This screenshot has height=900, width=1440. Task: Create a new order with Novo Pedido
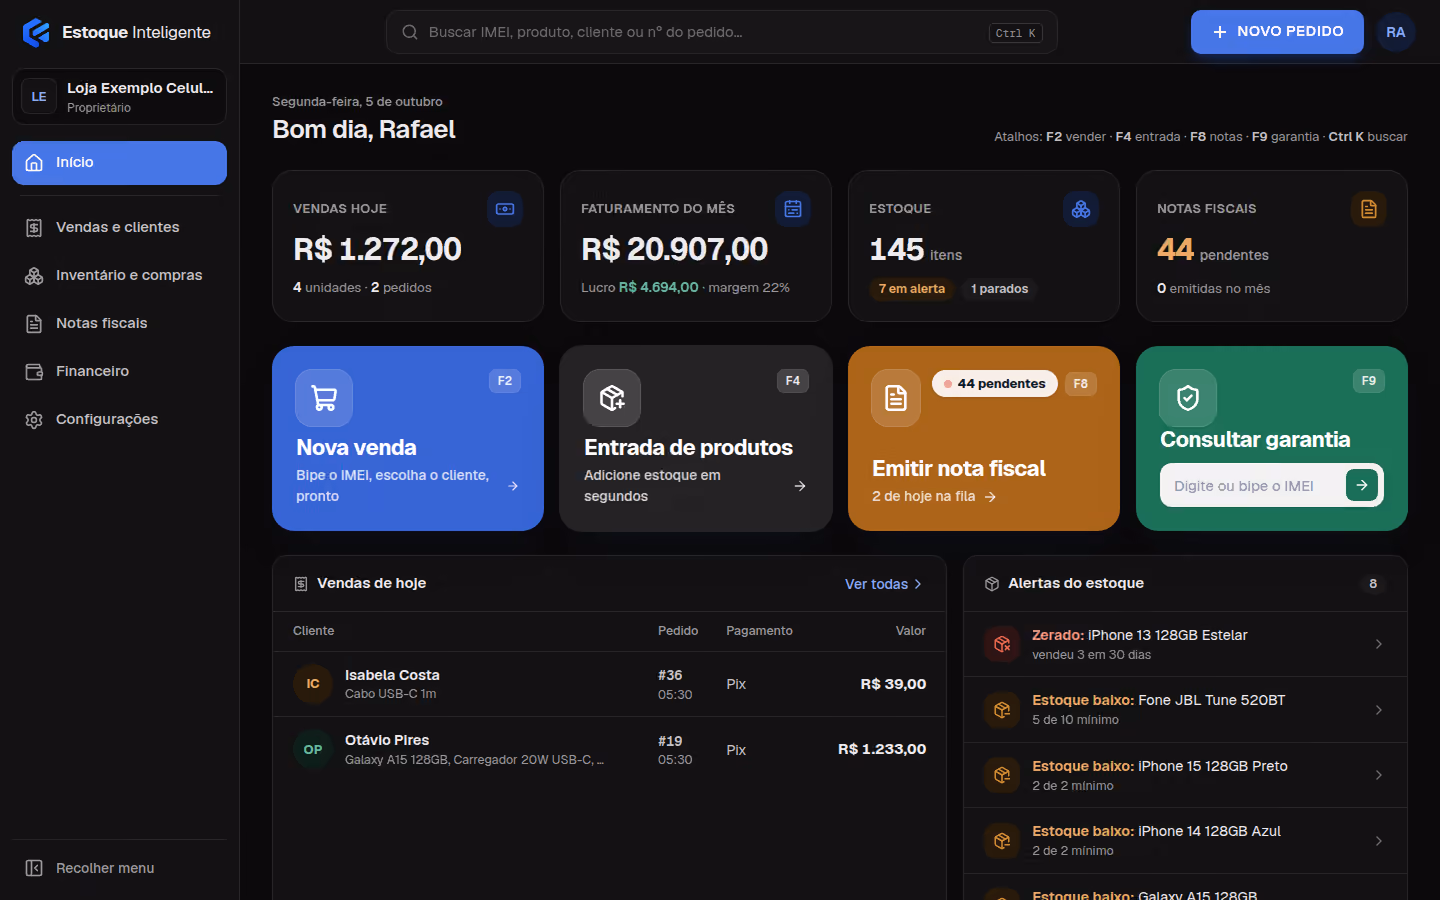[1277, 32]
